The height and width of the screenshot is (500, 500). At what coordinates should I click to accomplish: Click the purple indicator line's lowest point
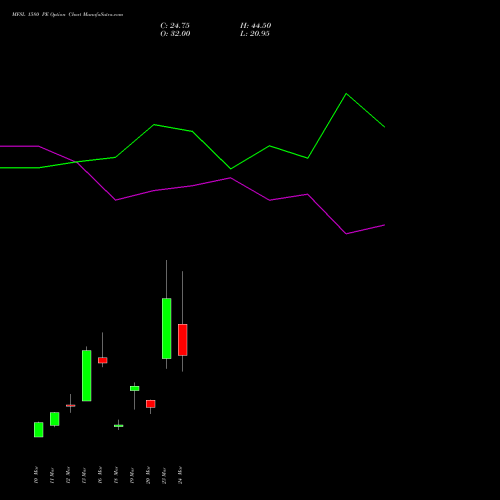[x=346, y=234]
